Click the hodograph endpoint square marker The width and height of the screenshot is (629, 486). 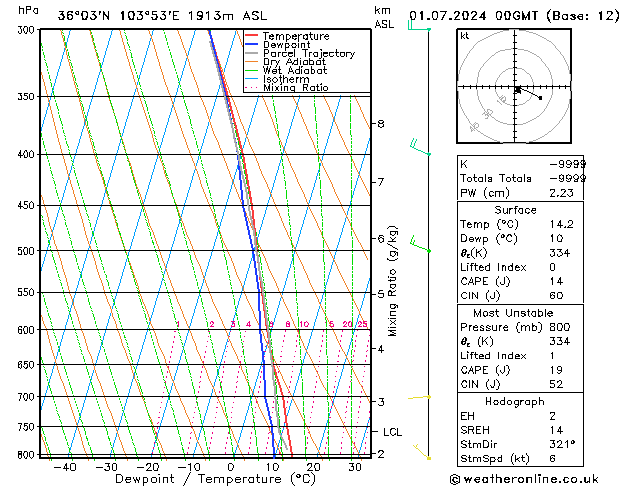540,98
